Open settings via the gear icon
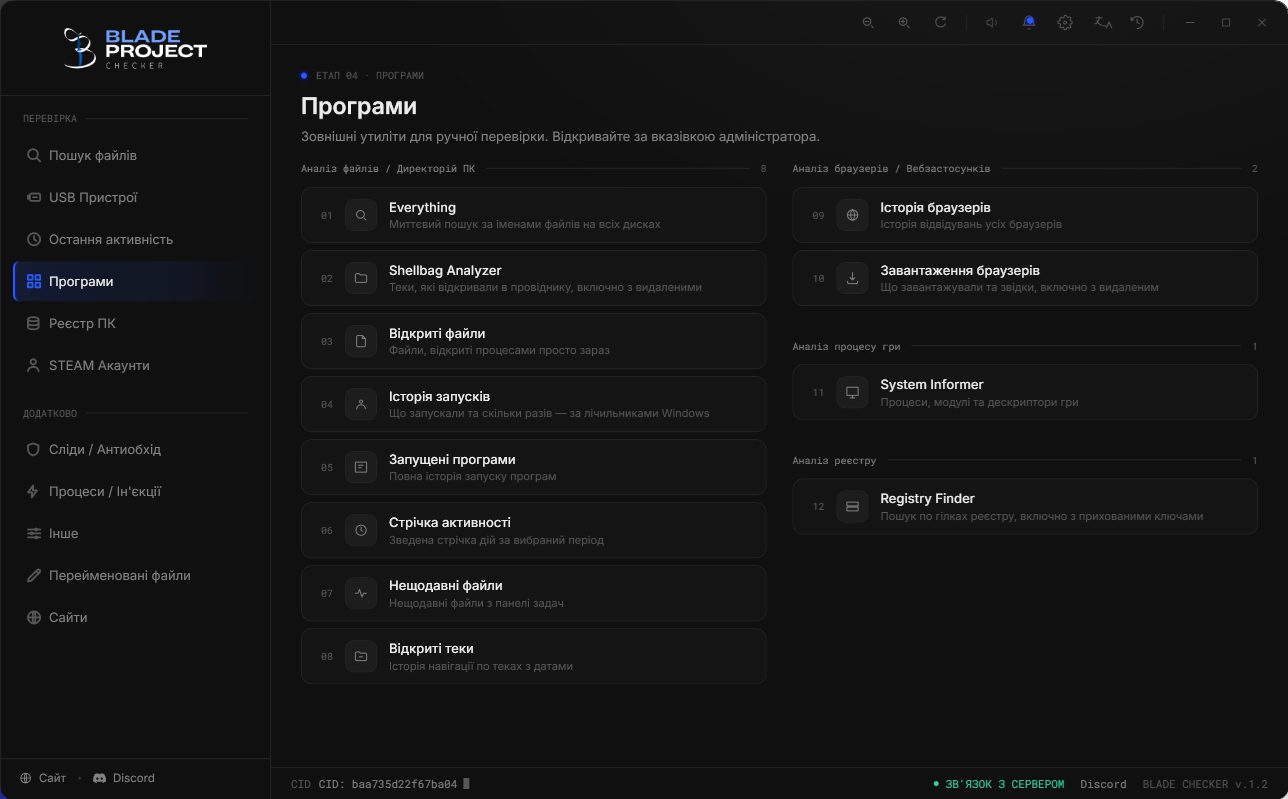Viewport: 1288px width, 799px height. coord(1065,22)
